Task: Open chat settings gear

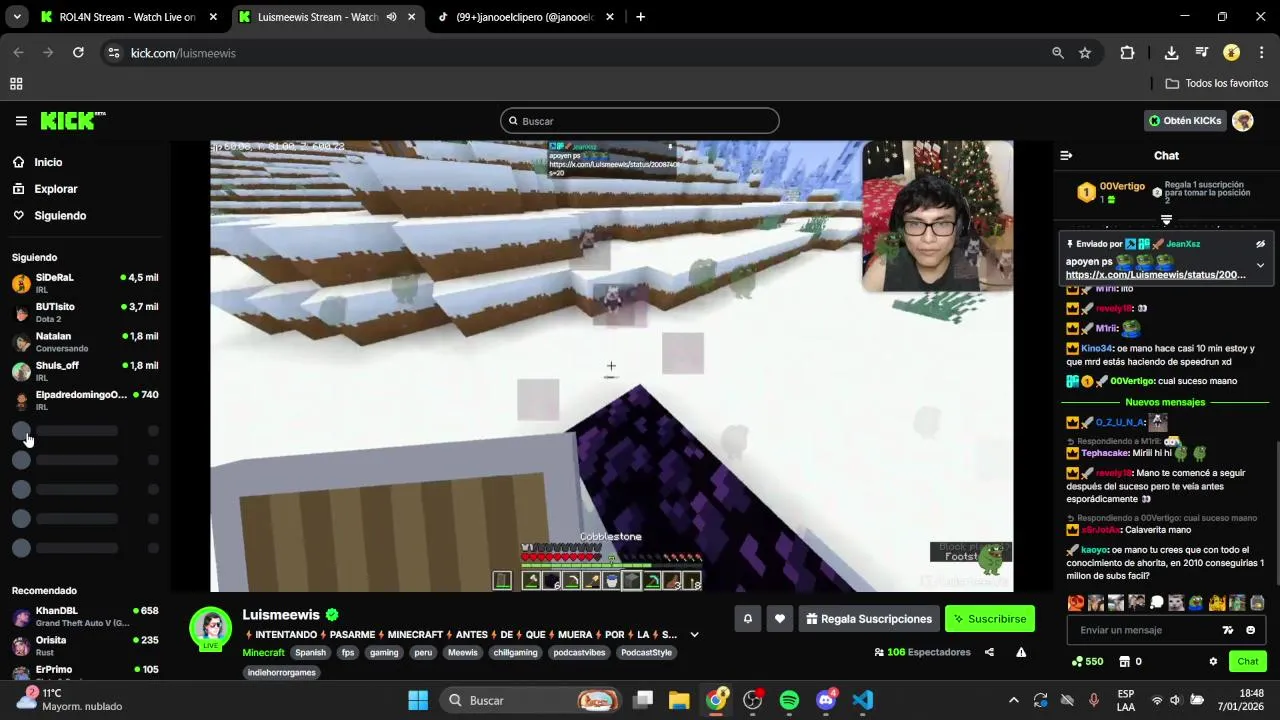Action: (x=1213, y=661)
